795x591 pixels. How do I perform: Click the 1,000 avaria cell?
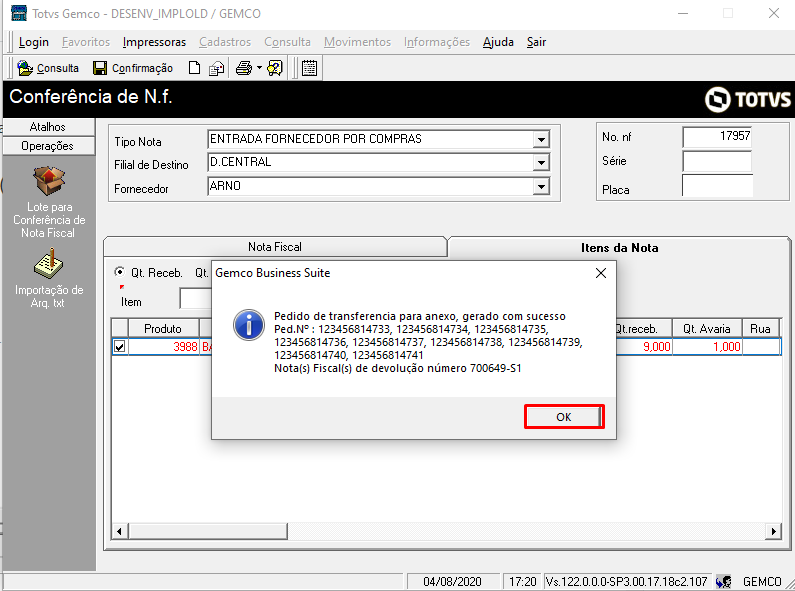click(707, 347)
